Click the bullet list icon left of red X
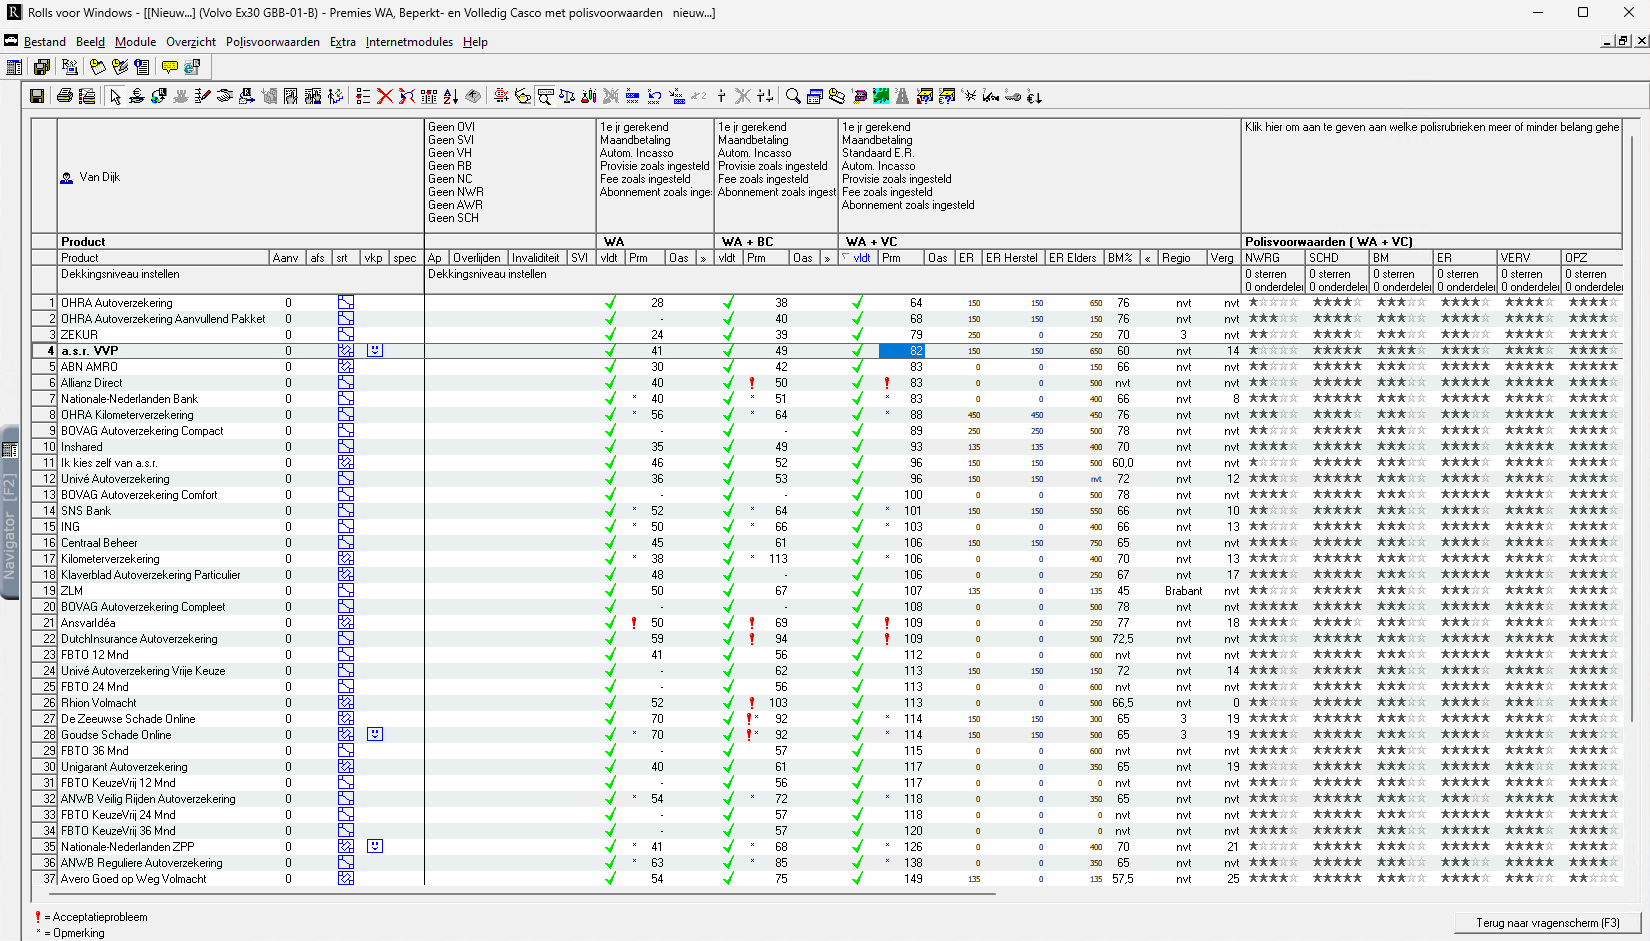The image size is (1650, 941). pyautogui.click(x=363, y=96)
